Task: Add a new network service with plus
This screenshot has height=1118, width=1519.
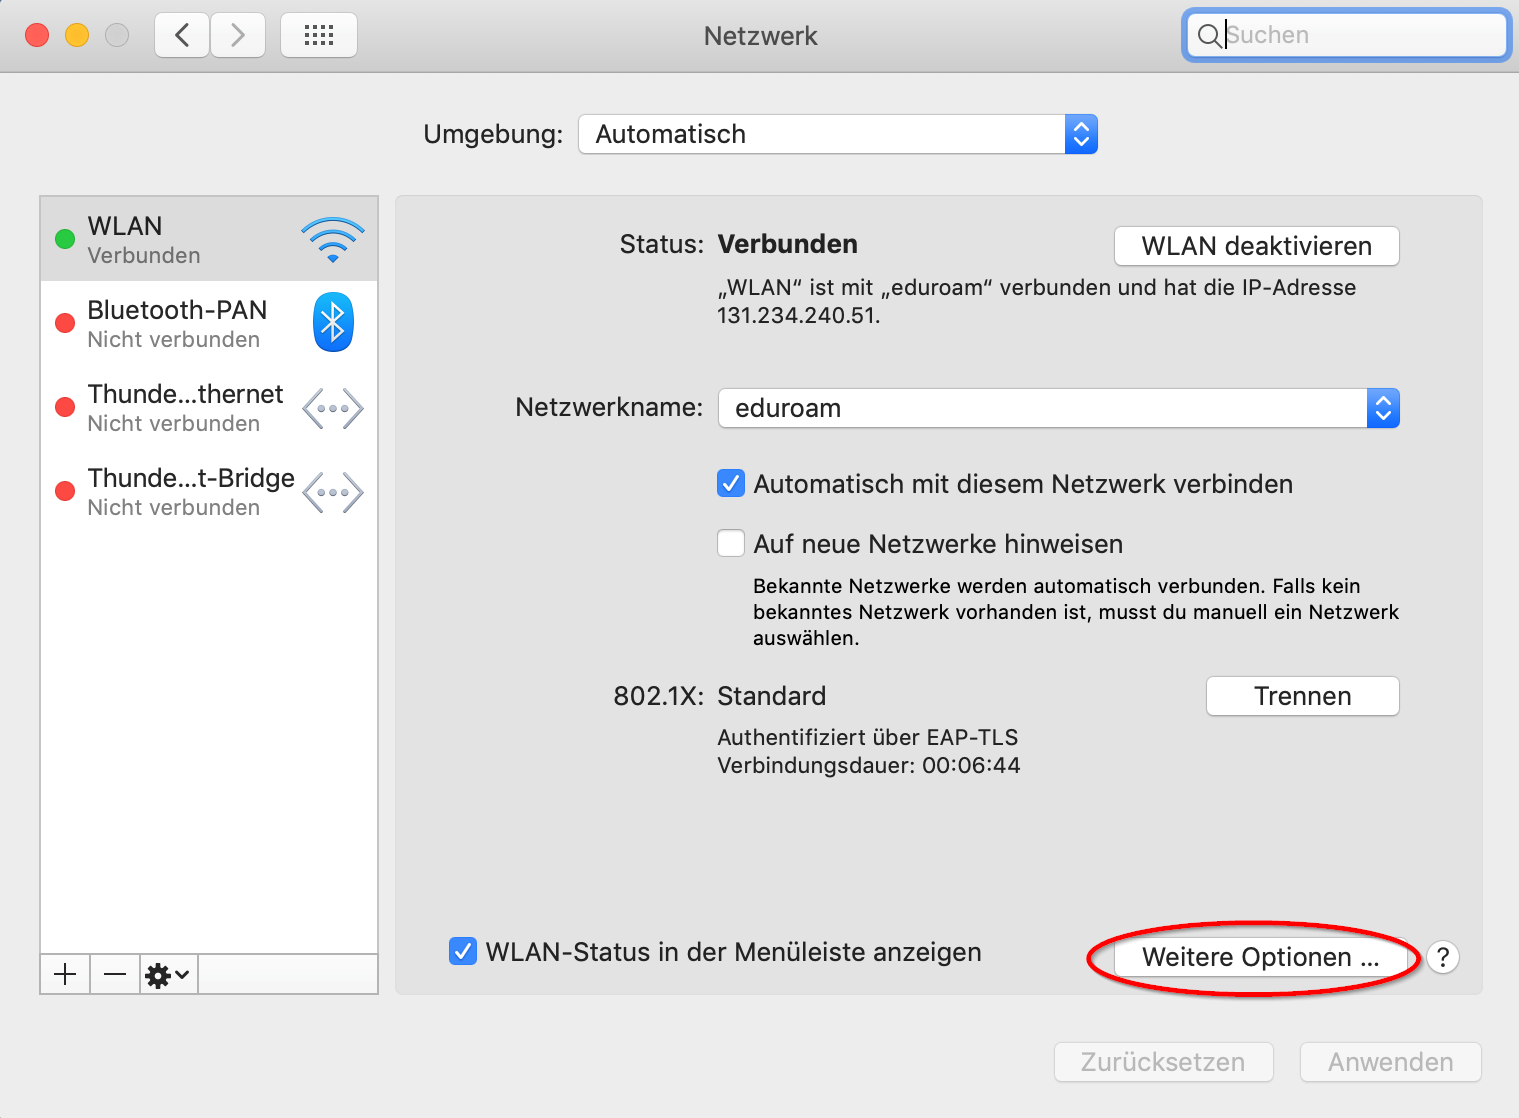Action: (x=65, y=974)
